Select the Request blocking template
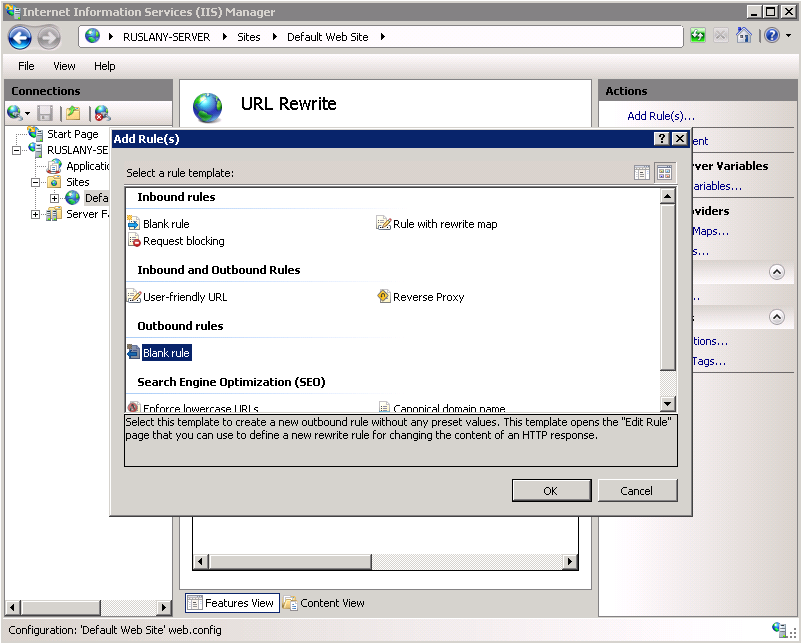 tap(183, 241)
